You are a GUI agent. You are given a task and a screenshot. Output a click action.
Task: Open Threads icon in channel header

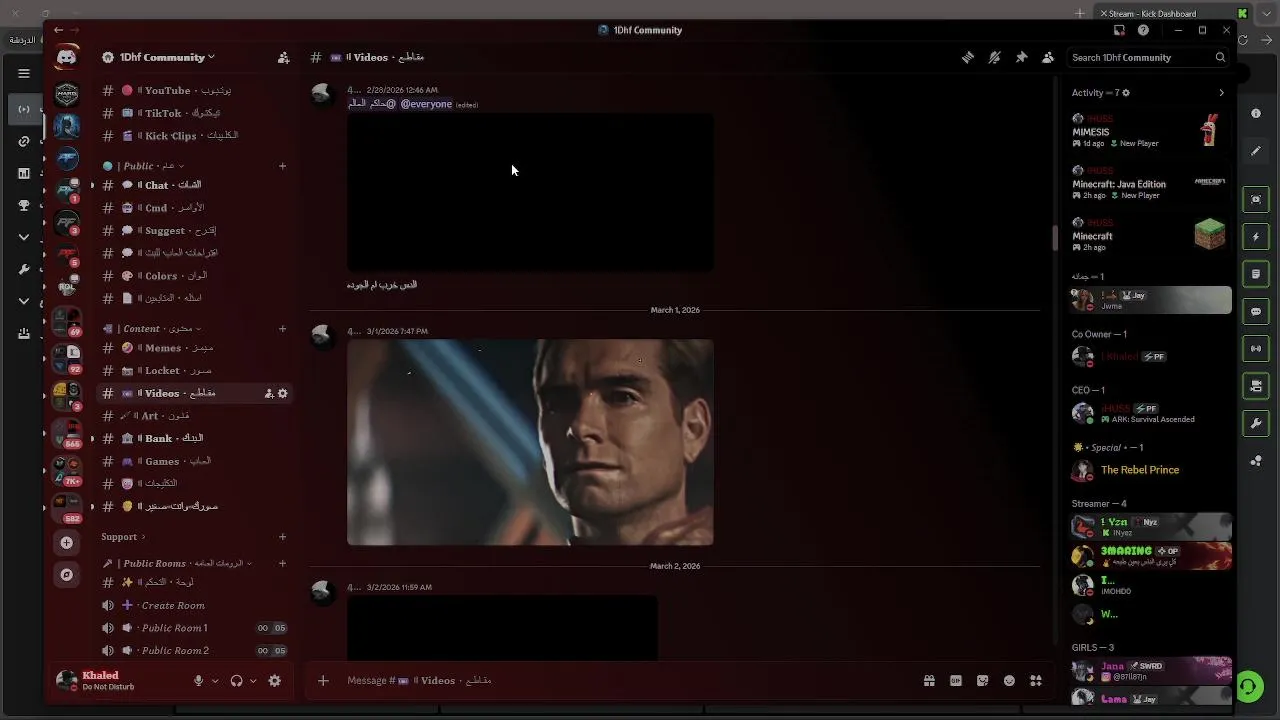click(968, 58)
